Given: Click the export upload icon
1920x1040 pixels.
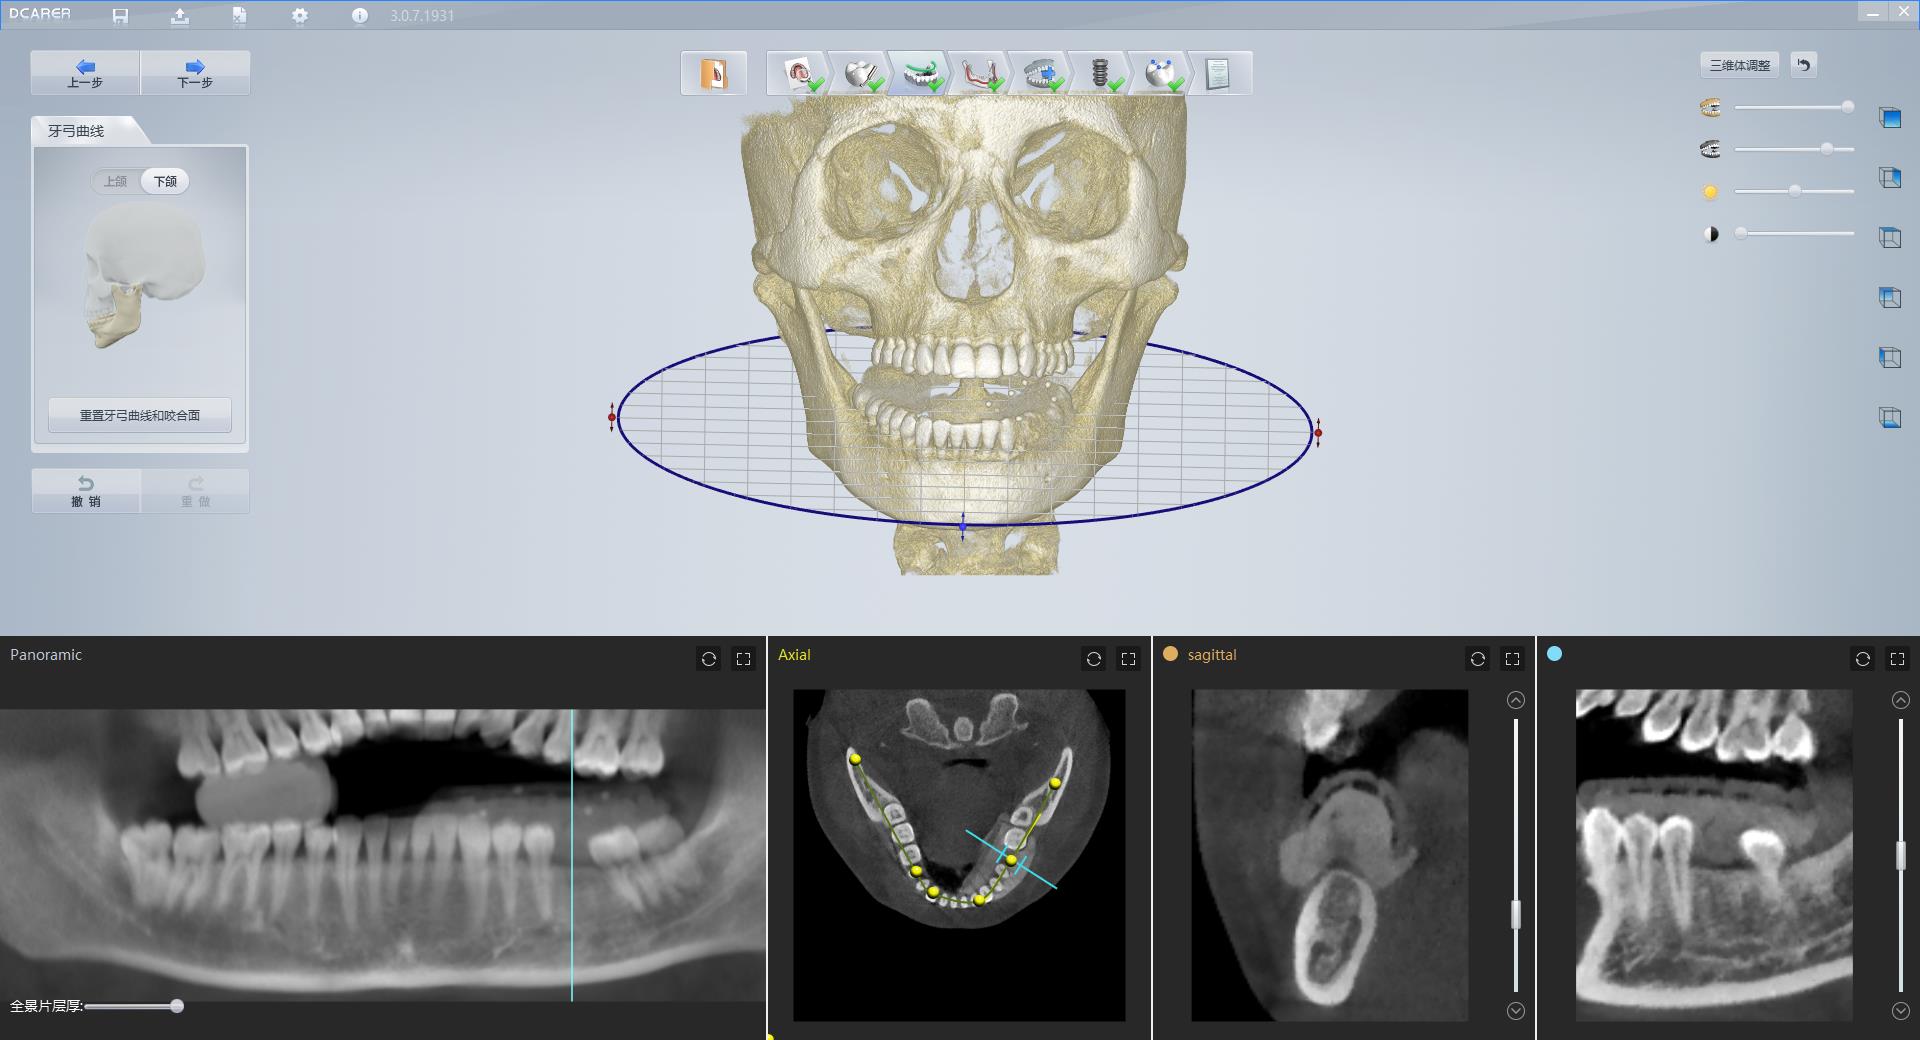Looking at the screenshot, I should pyautogui.click(x=180, y=16).
